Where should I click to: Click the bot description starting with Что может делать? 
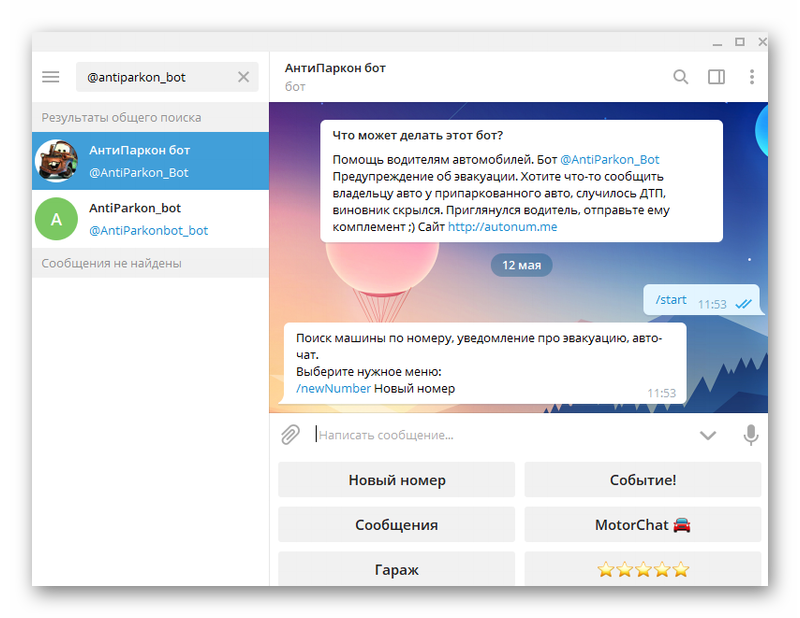coord(521,181)
